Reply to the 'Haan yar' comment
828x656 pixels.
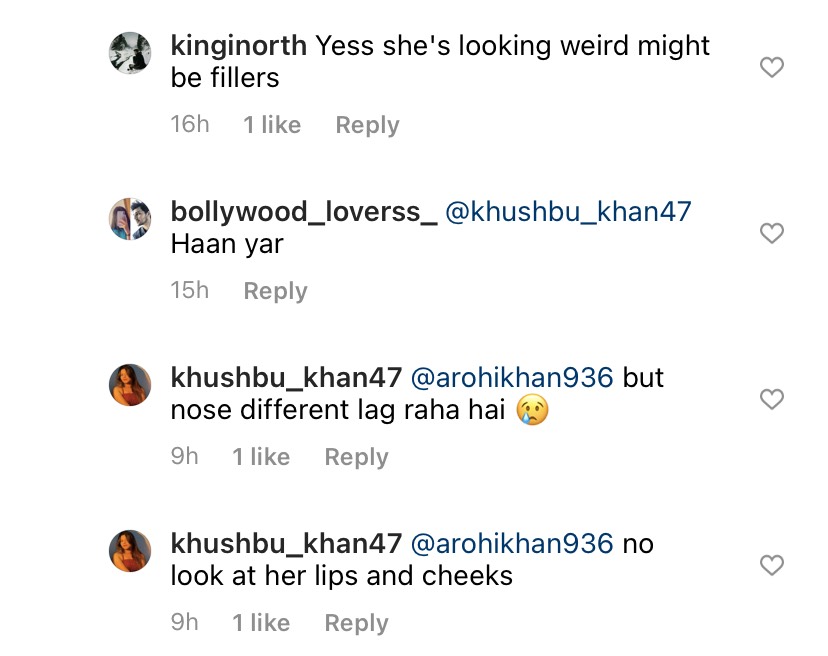coord(275,291)
